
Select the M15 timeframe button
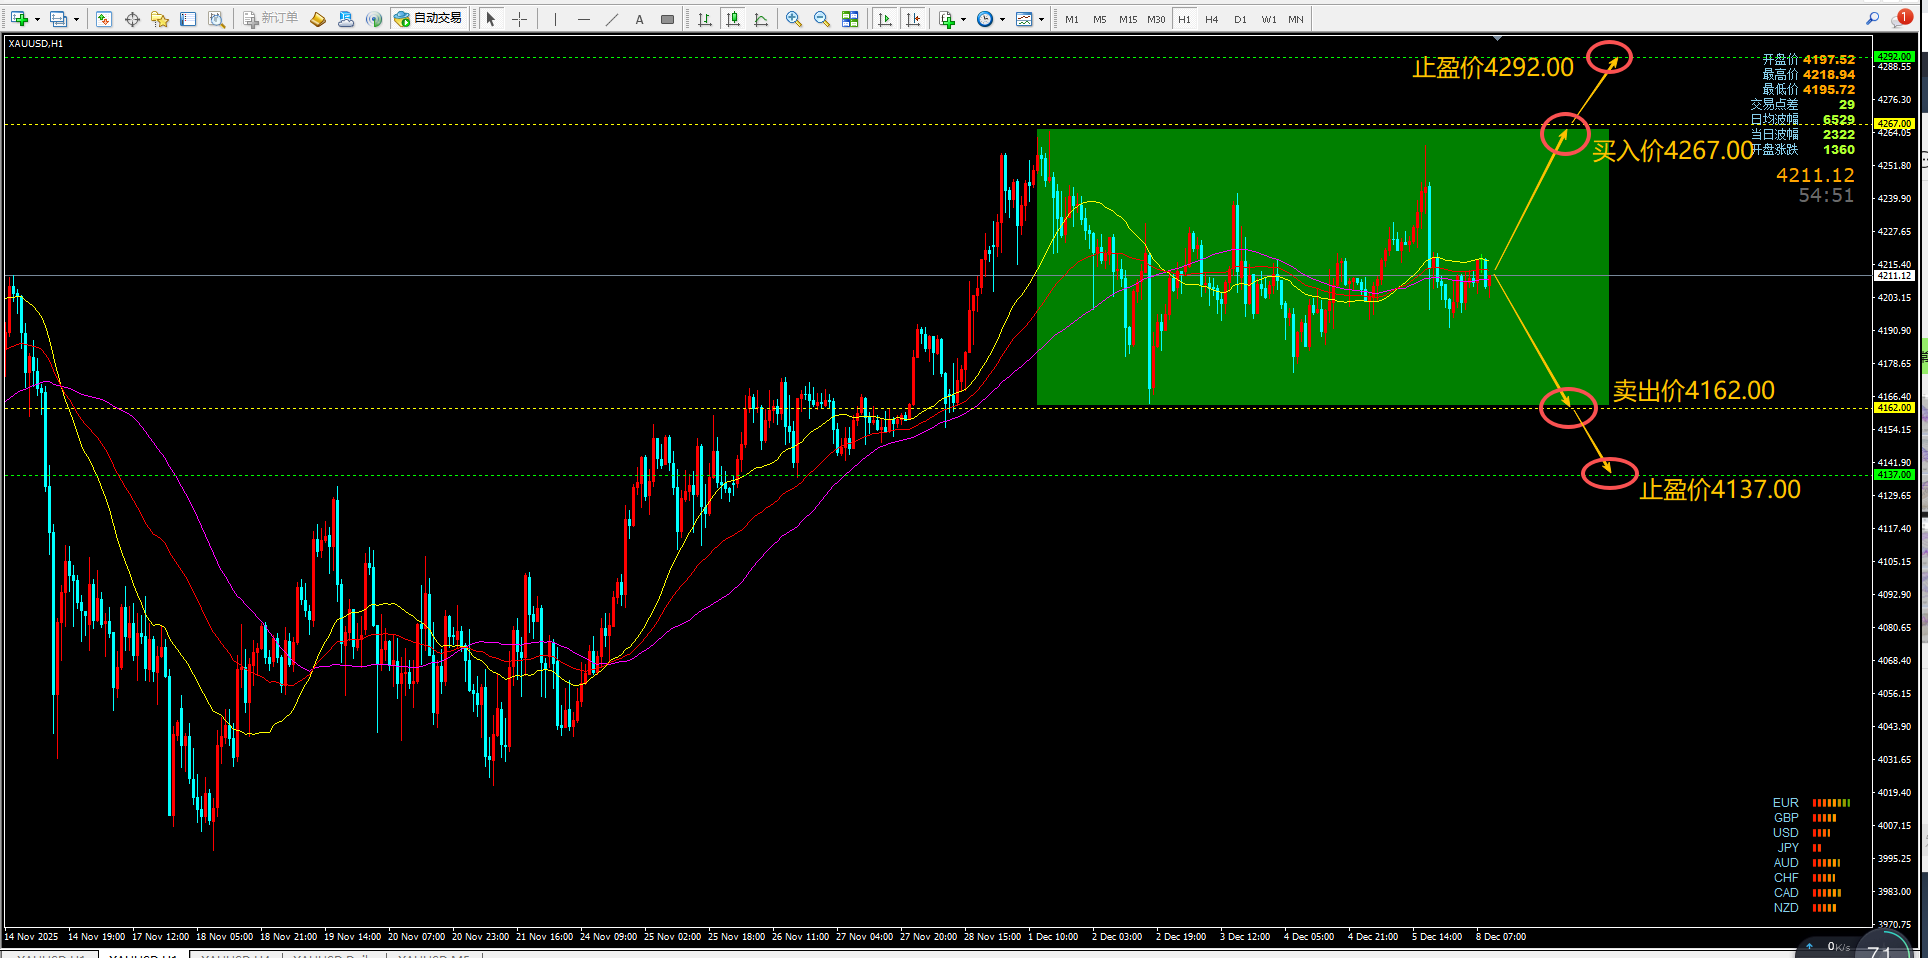click(1128, 19)
